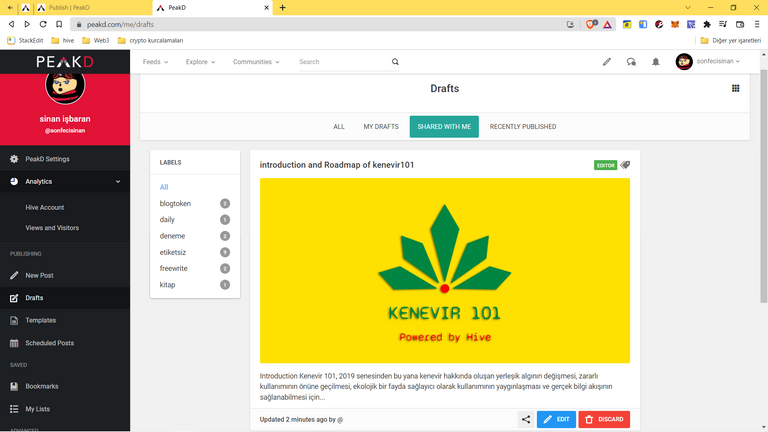This screenshot has width=768, height=432.
Task: Click the browser bookmark icon
Action: [x=59, y=24]
